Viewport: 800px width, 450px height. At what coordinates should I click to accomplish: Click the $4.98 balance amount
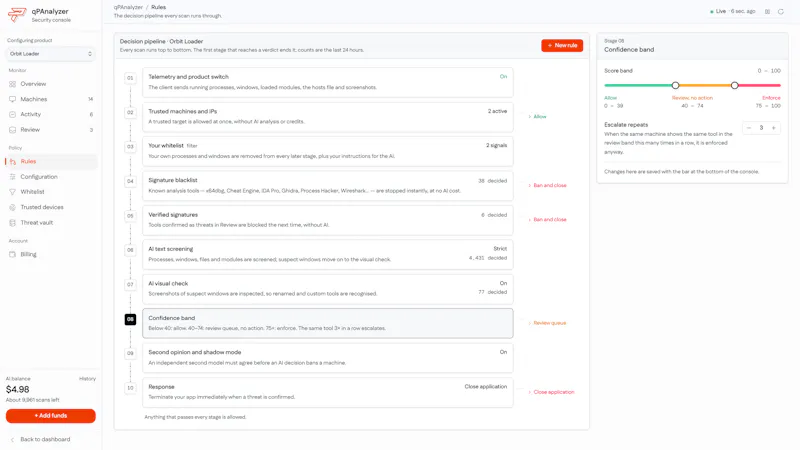click(x=17, y=389)
